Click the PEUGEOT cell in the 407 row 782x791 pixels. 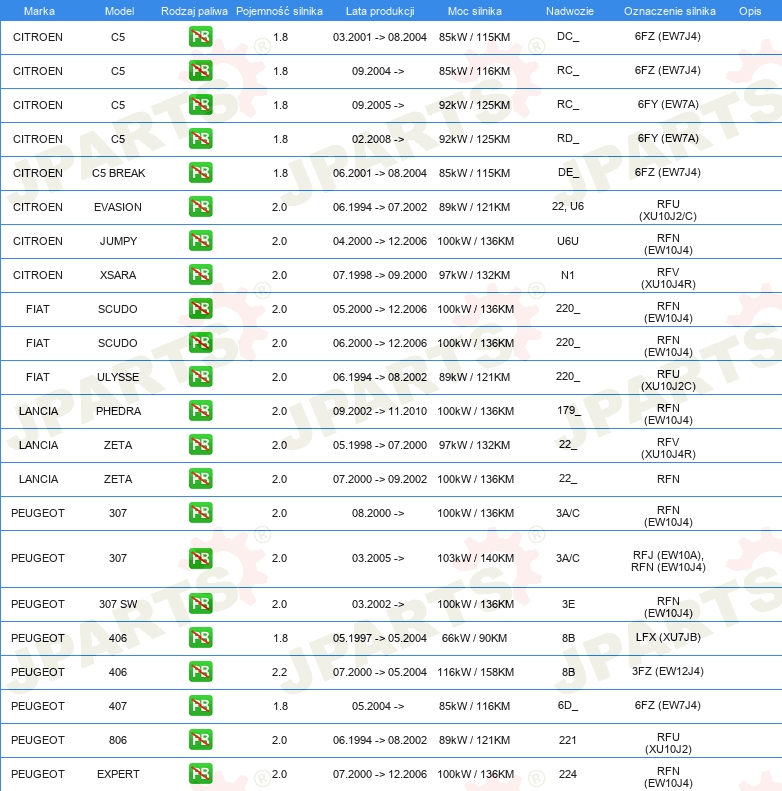[x=38, y=706]
